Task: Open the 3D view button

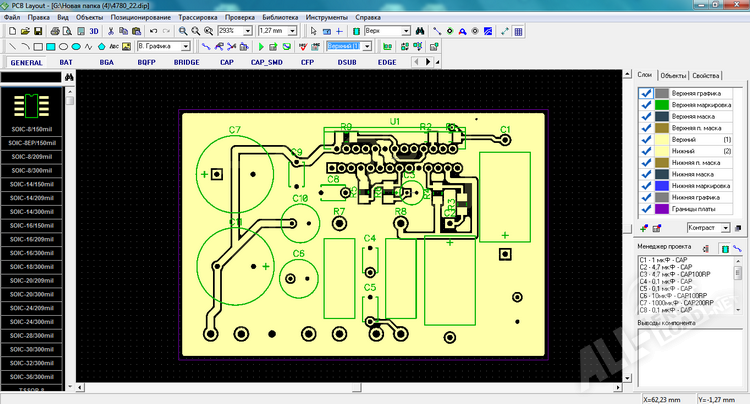Action: tap(93, 32)
